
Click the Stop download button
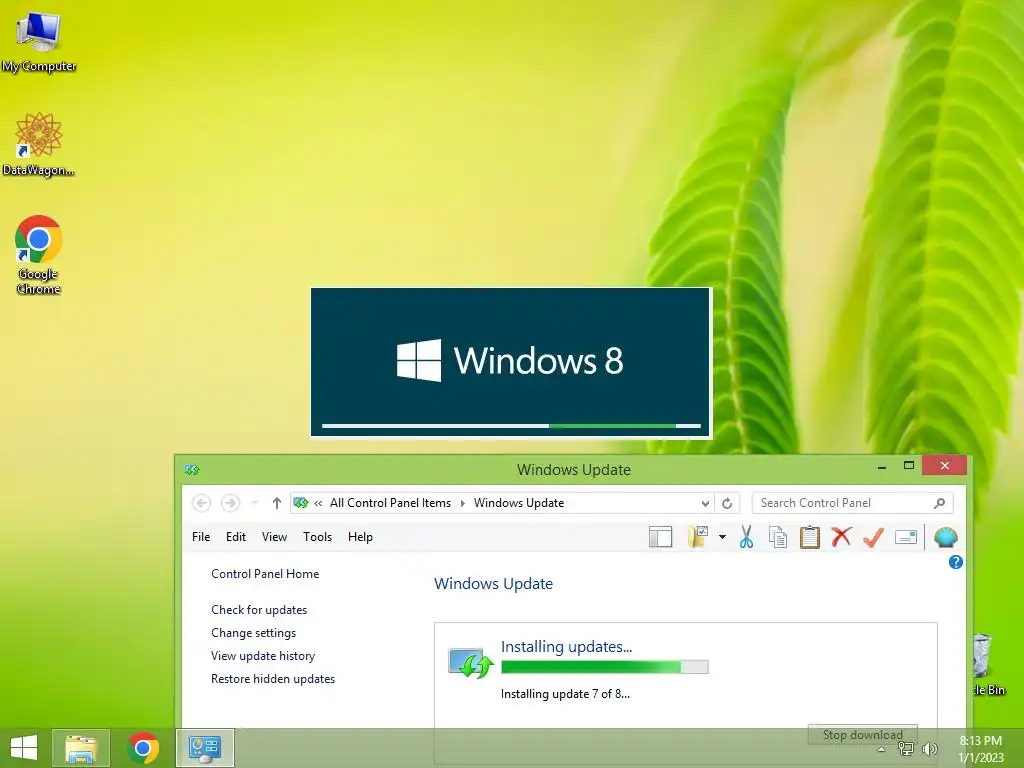coord(862,735)
